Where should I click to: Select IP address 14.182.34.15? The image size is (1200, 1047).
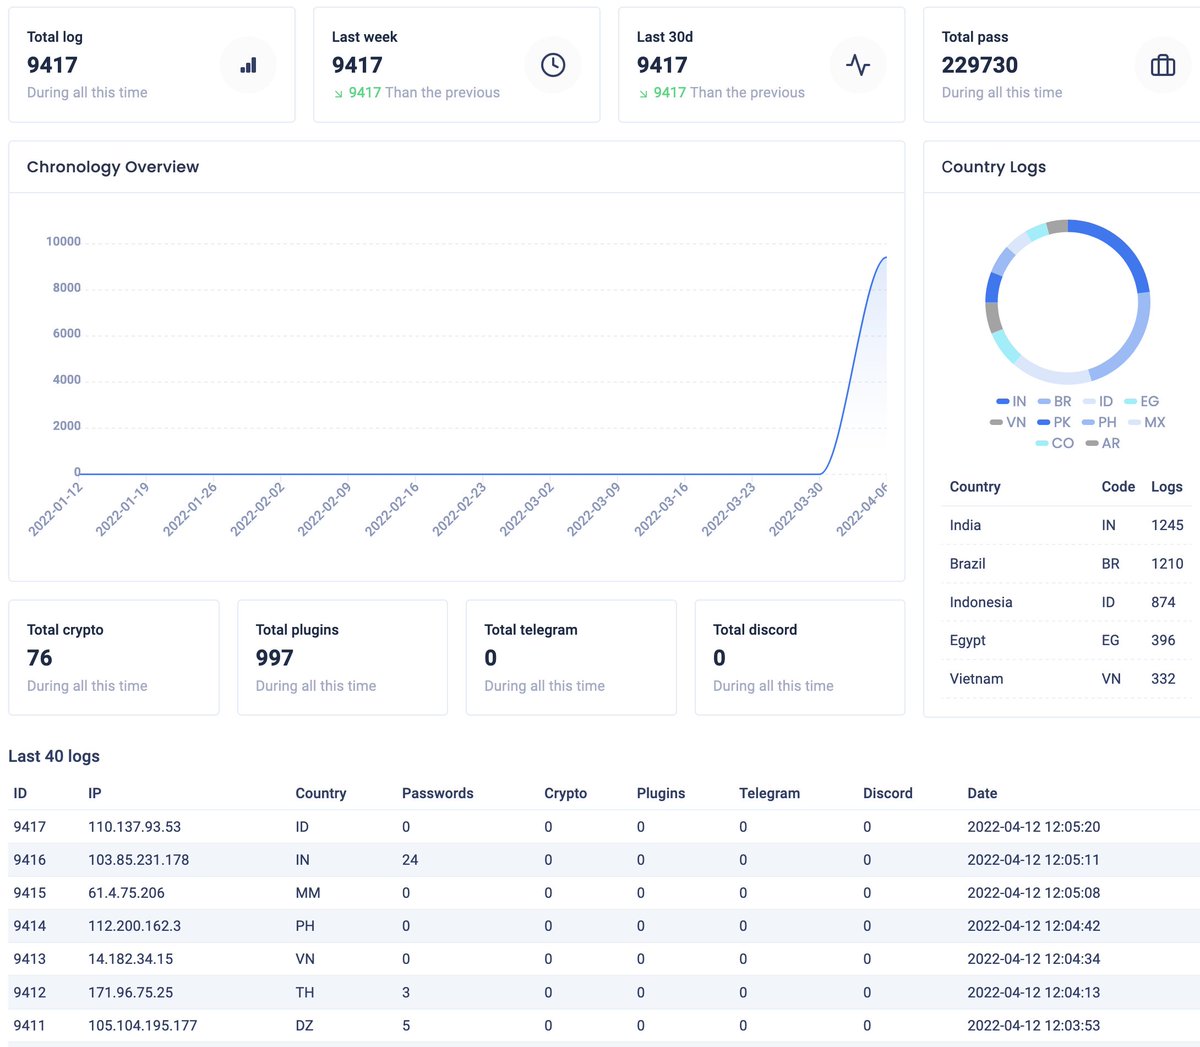pos(131,959)
